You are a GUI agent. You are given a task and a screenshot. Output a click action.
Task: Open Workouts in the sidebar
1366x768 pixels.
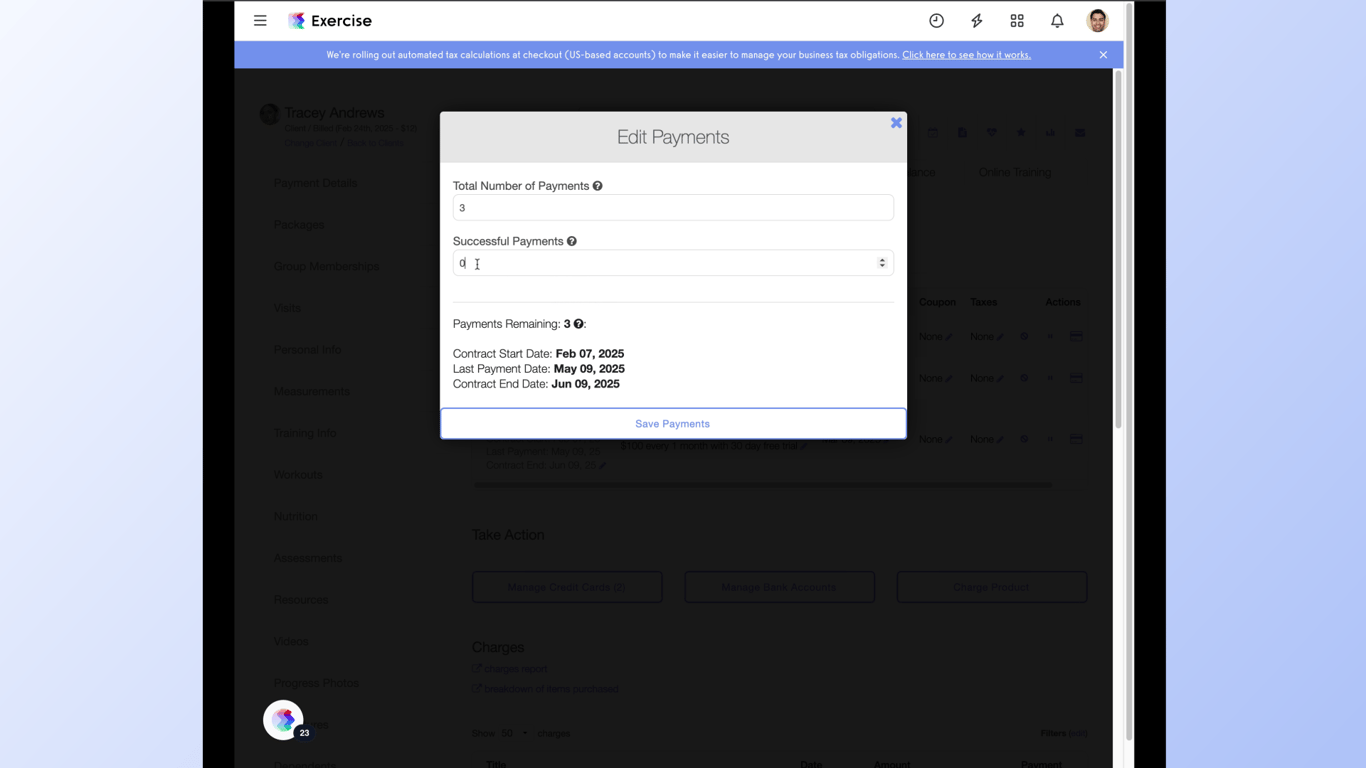tap(298, 475)
